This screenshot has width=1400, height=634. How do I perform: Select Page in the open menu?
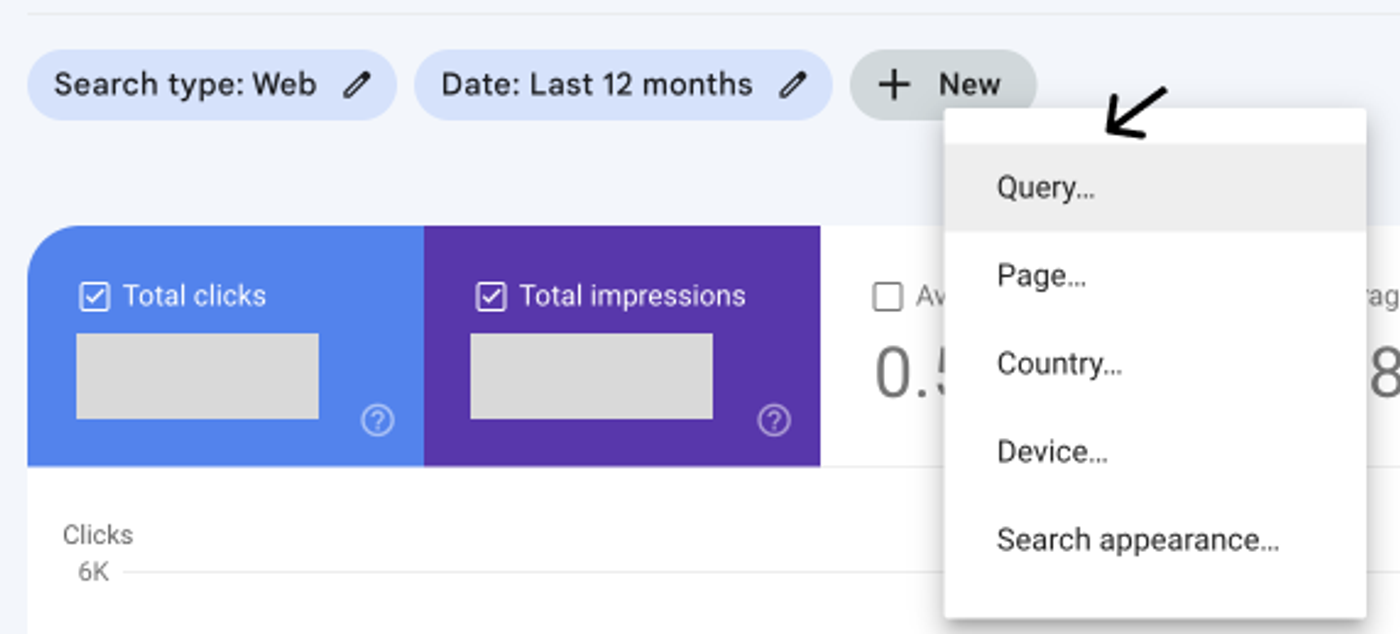click(1040, 276)
